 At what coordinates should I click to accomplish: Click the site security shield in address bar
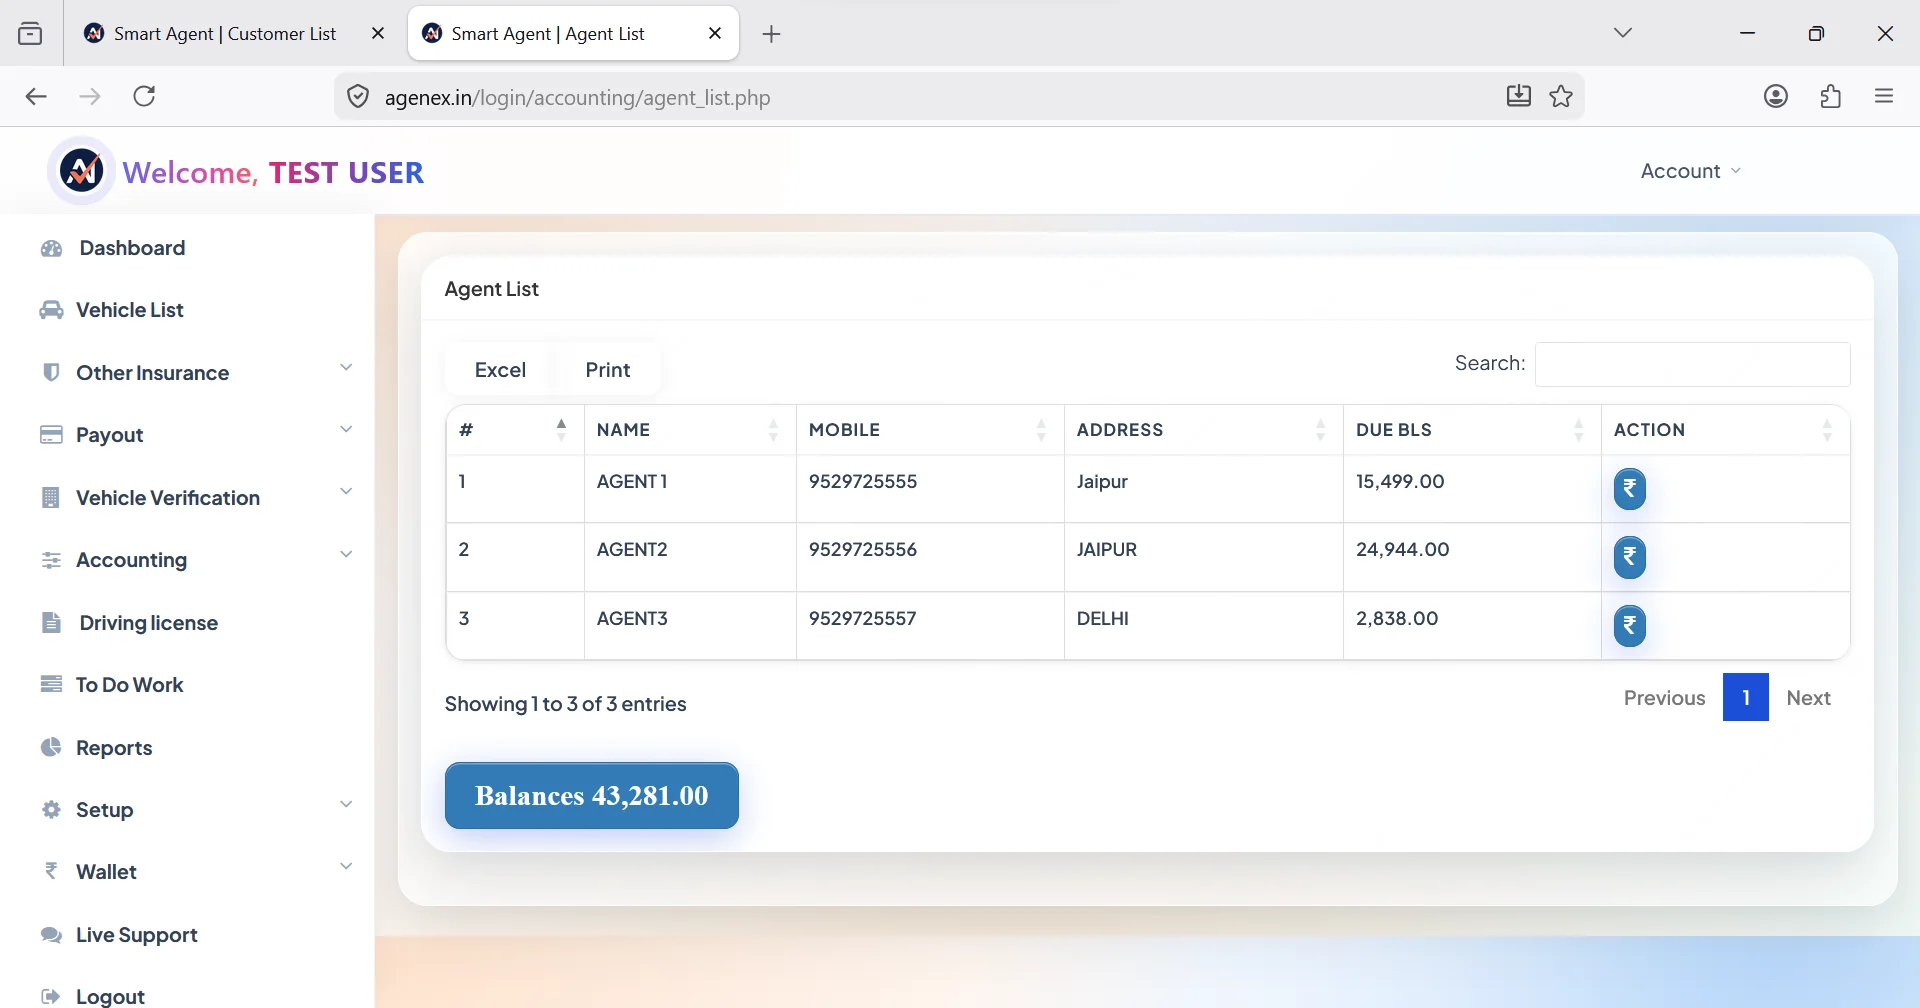tap(358, 96)
